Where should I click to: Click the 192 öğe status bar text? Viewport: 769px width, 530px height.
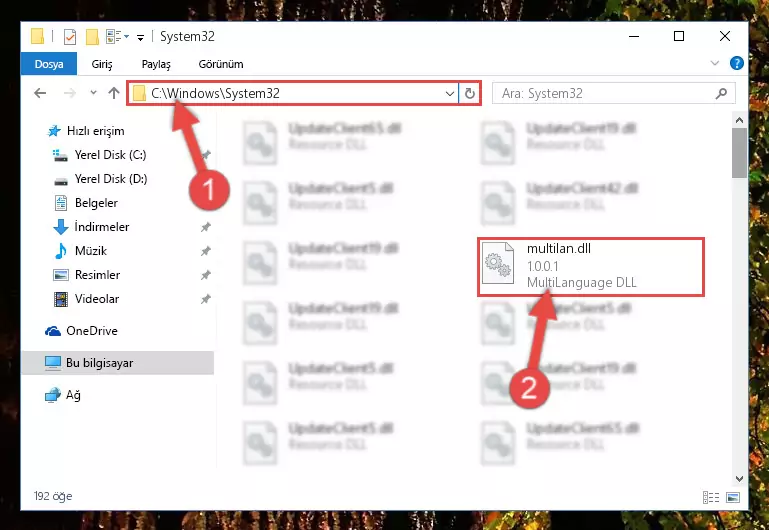53,496
